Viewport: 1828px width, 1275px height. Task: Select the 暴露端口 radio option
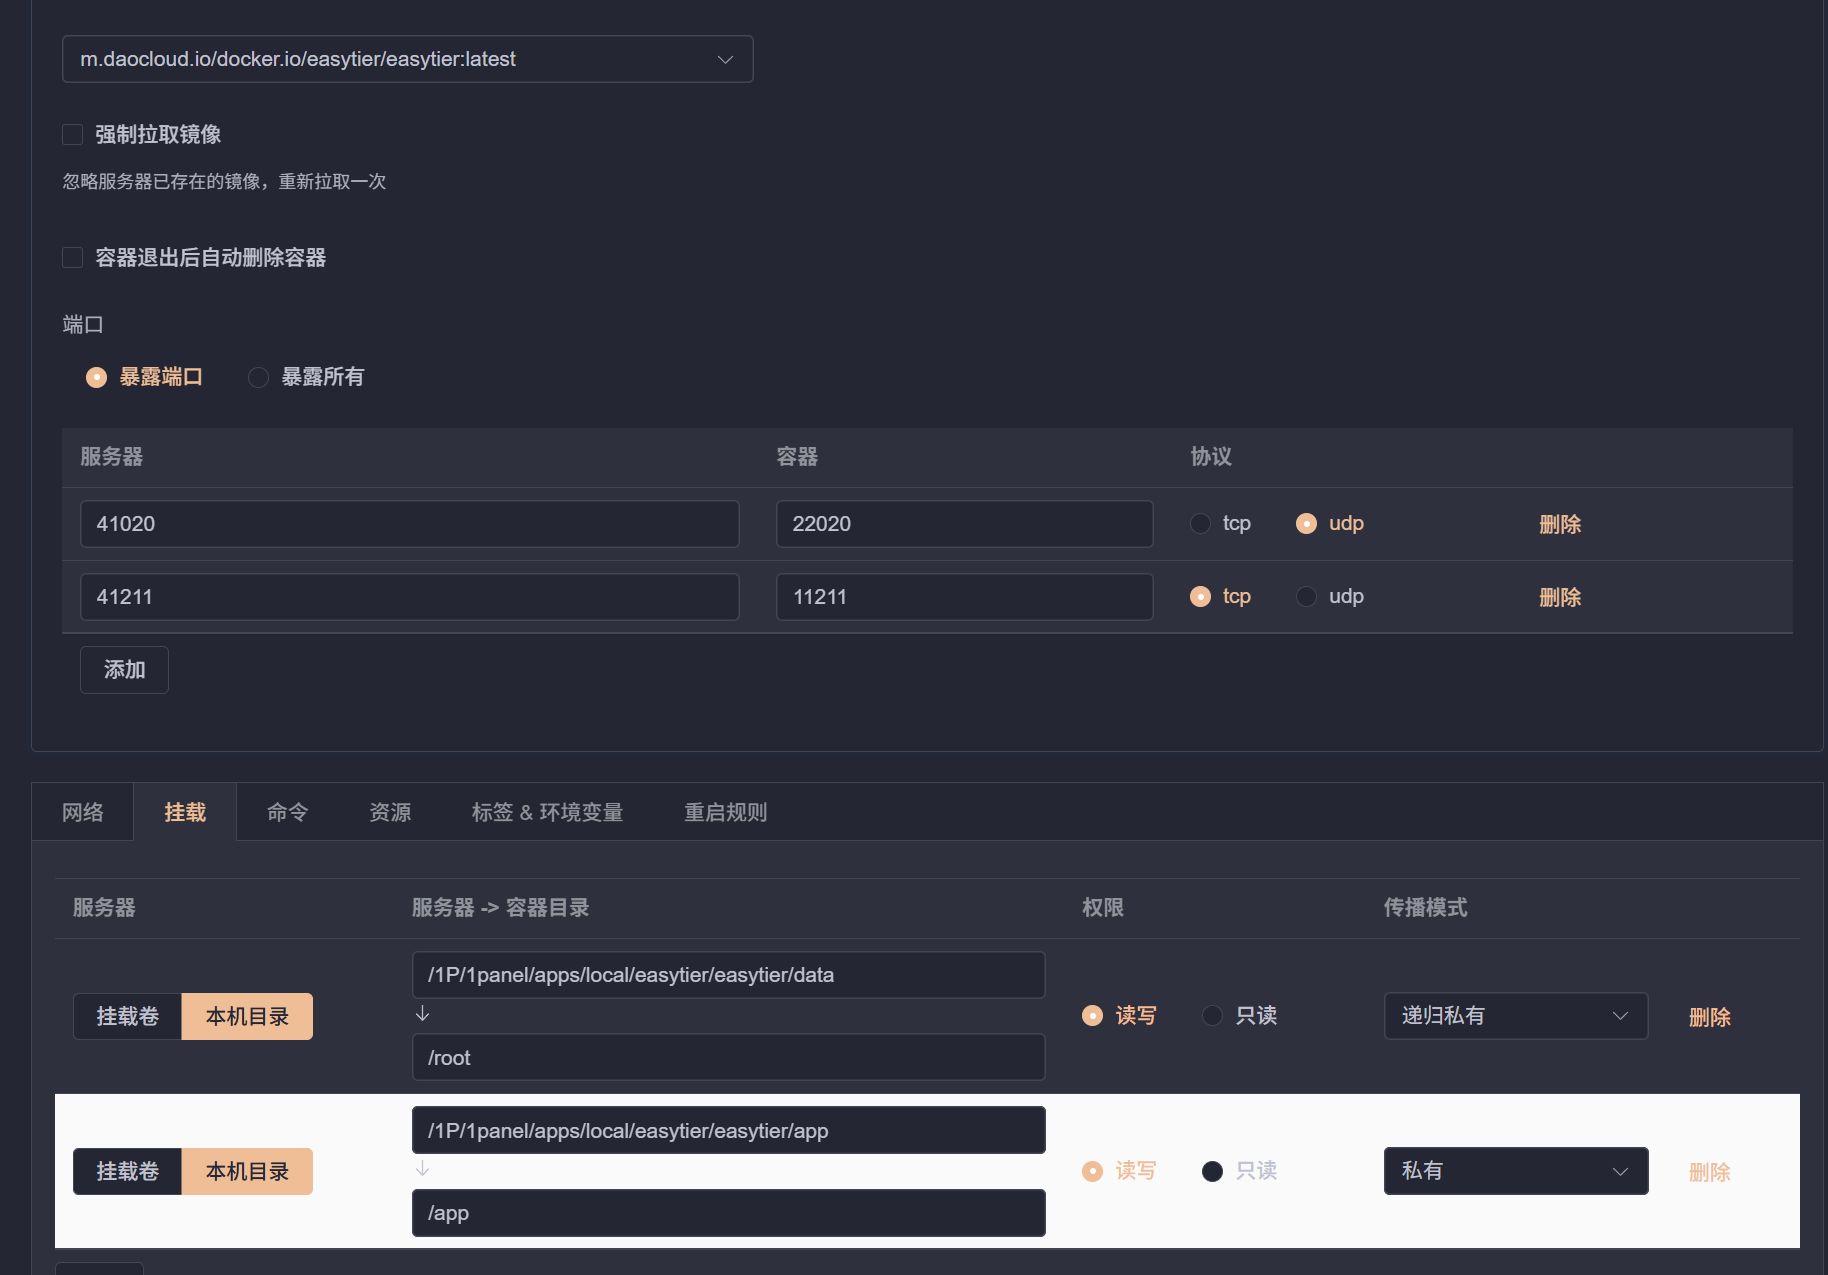[97, 377]
